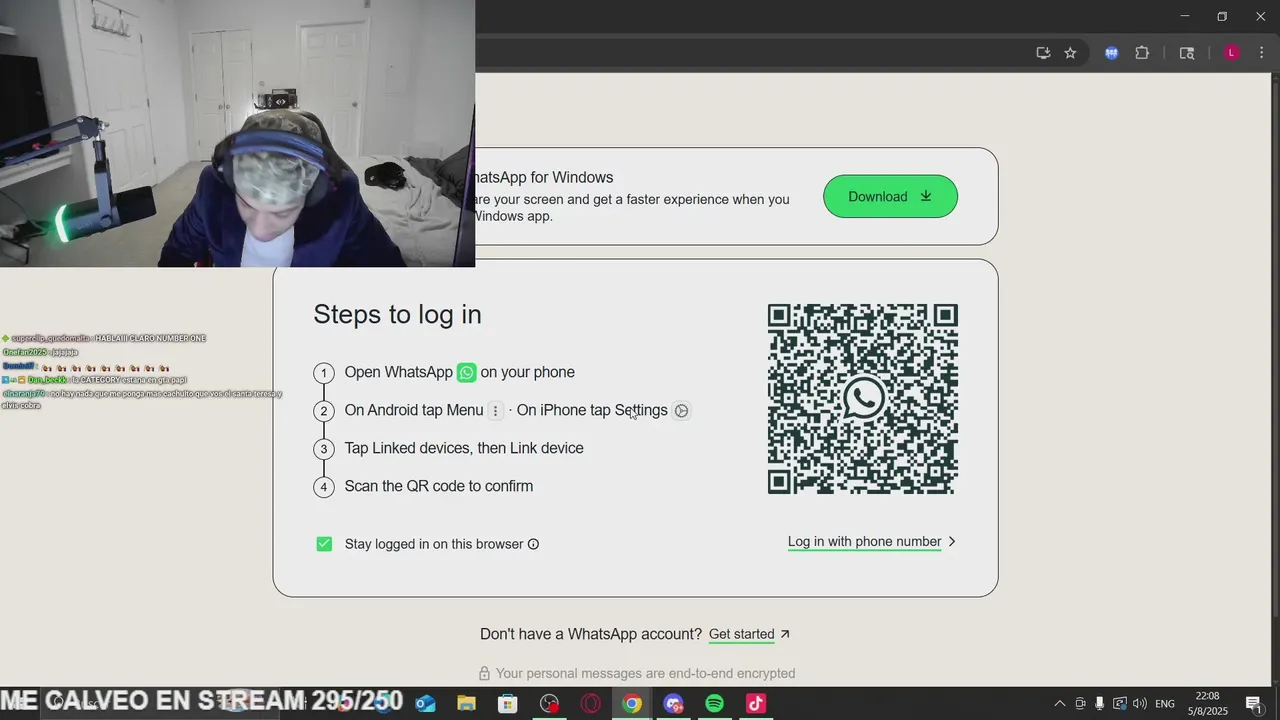
Task: Click "Your personal messages are end-to-end encrypted" text
Action: 646,674
